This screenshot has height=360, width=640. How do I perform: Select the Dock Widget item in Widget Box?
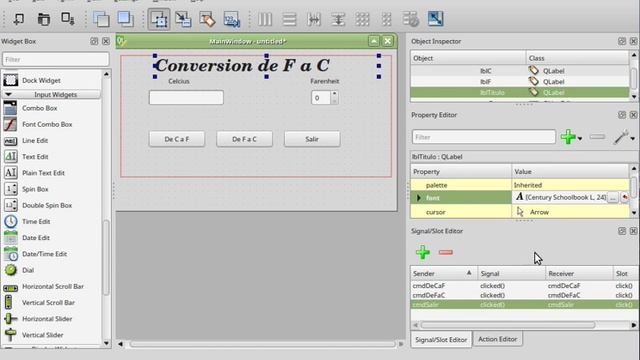tap(41, 80)
